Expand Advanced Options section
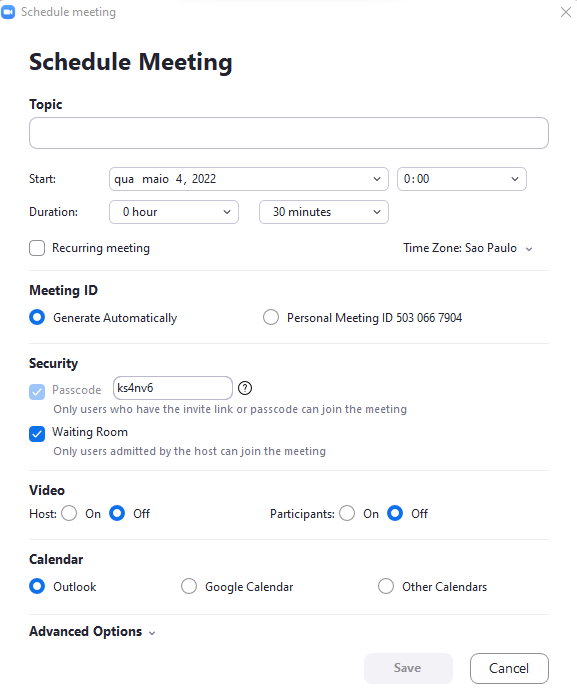The image size is (577, 698). [92, 632]
